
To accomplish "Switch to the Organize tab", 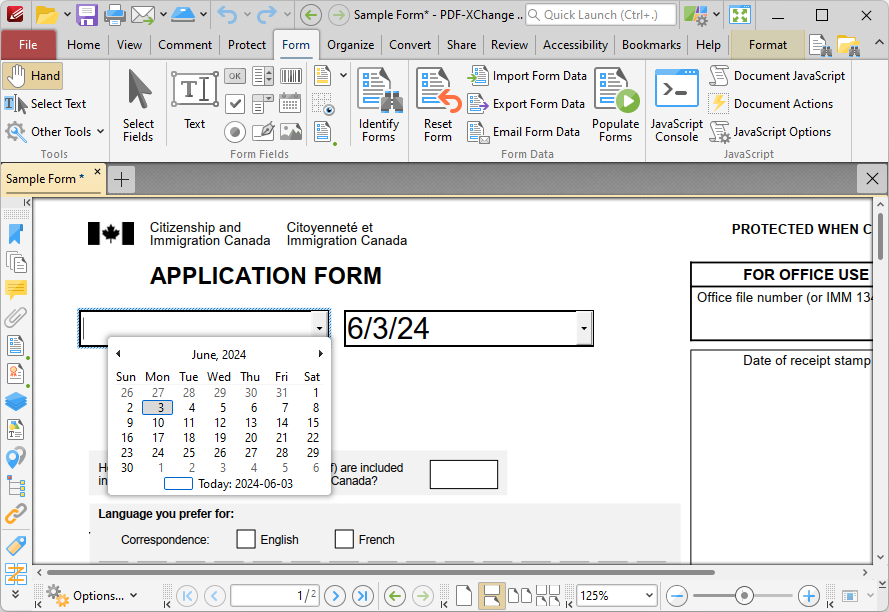I will (350, 45).
